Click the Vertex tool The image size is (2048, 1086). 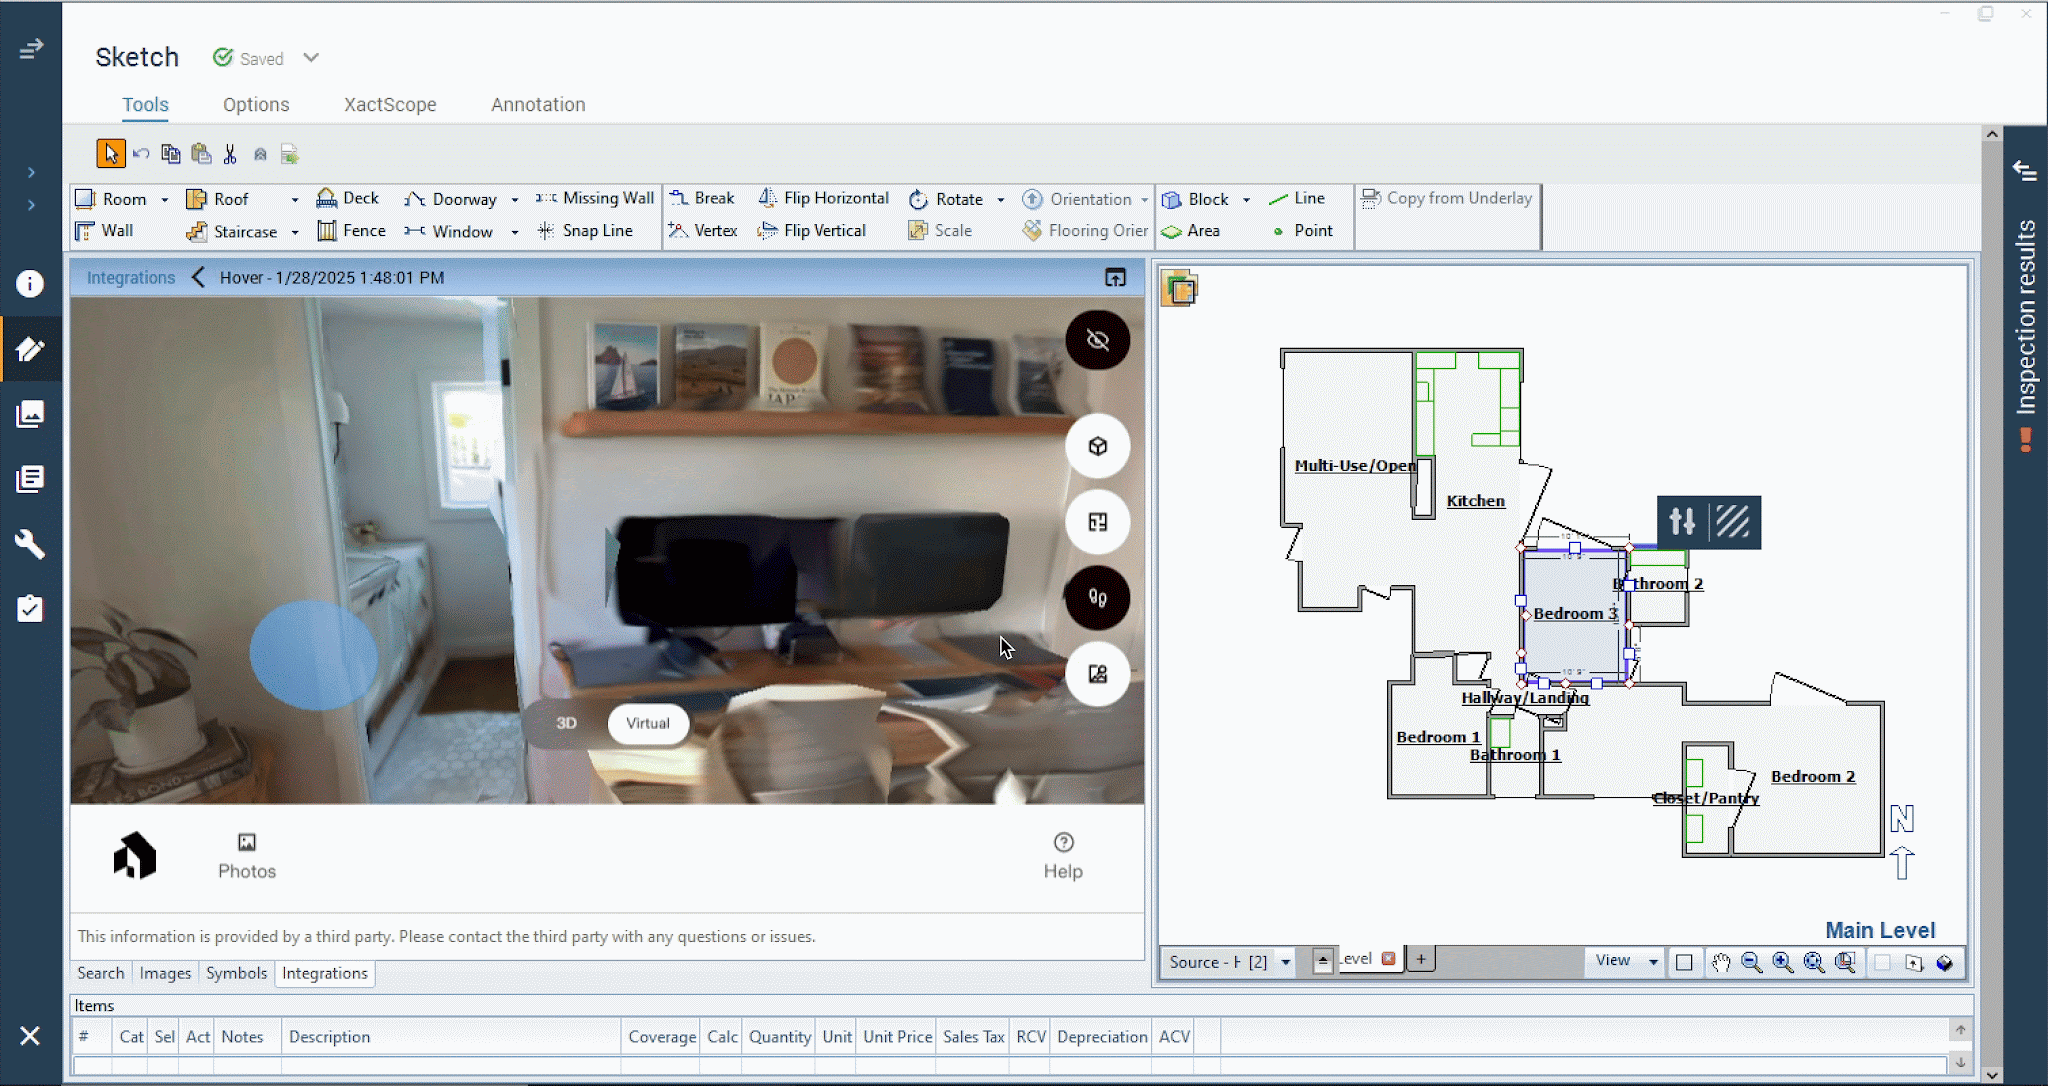tap(703, 231)
